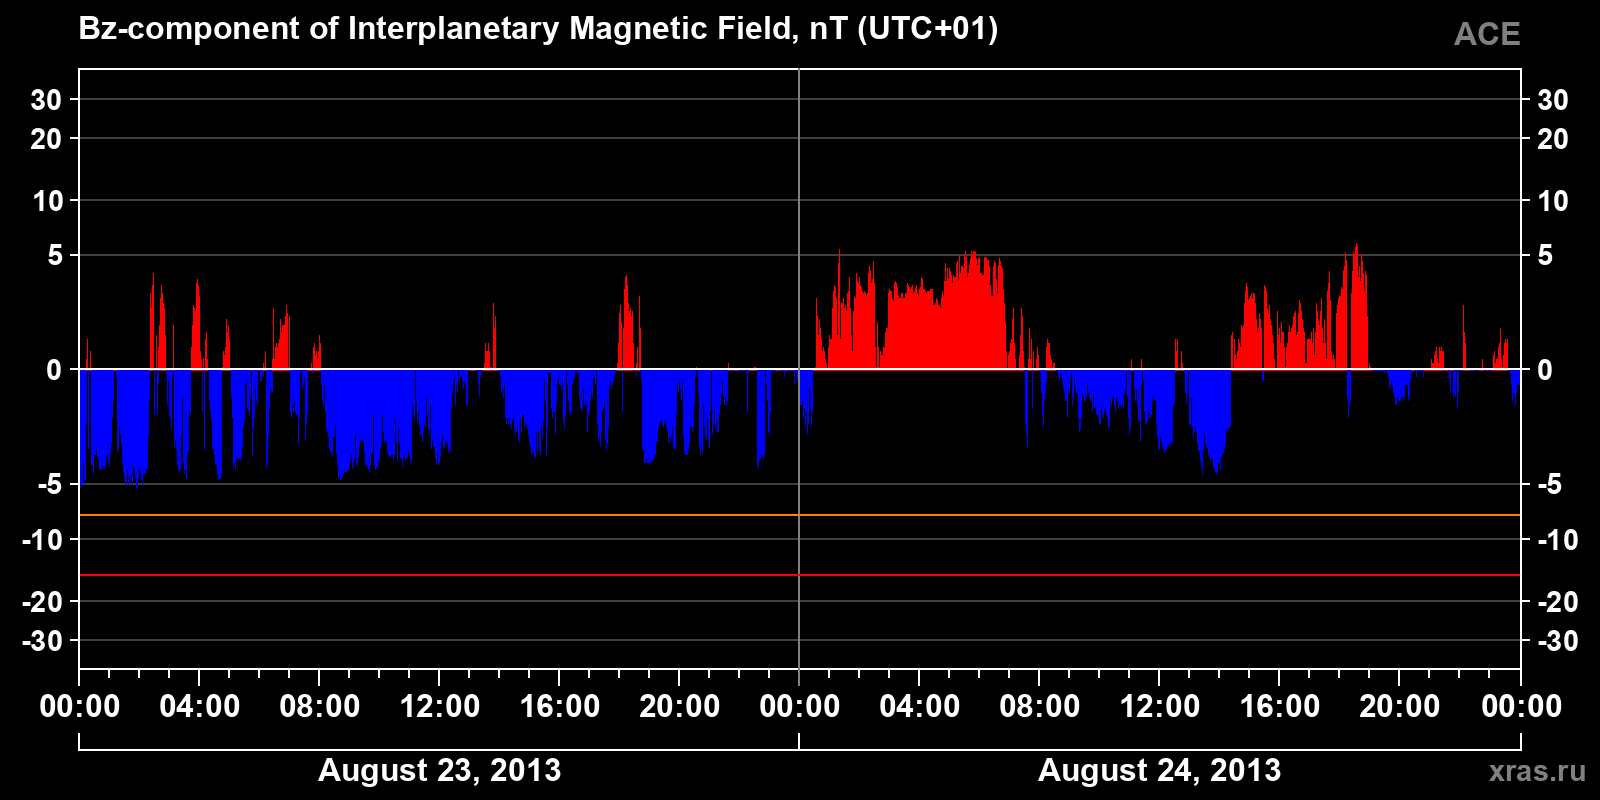Click the right axis value -5
1600x800 pixels.
[1549, 485]
